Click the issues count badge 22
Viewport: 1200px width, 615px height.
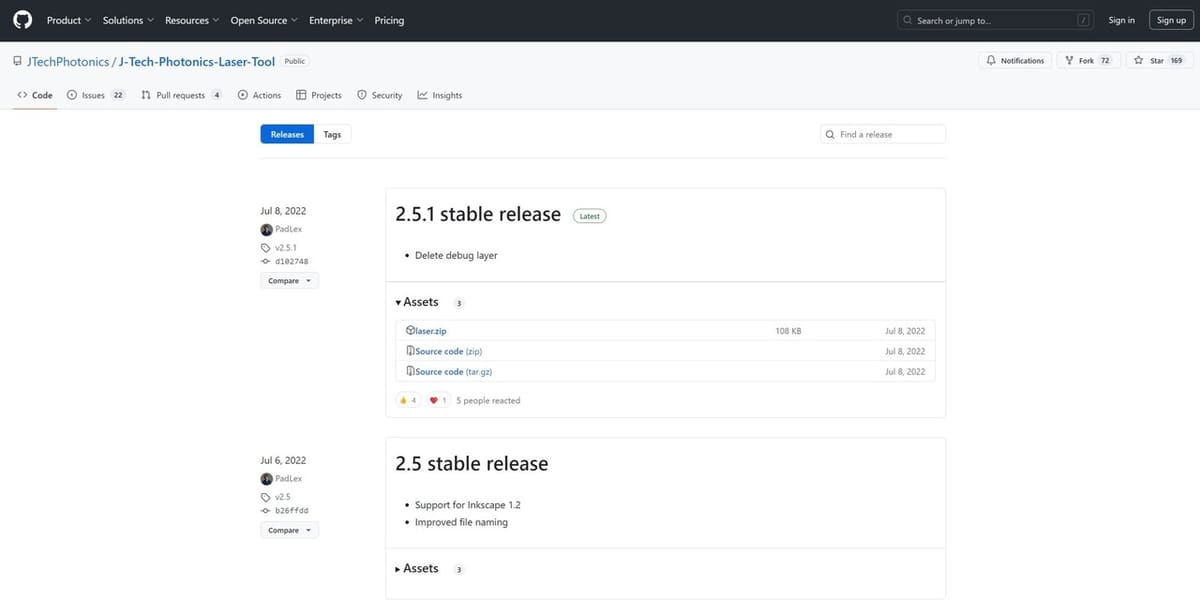click(118, 95)
